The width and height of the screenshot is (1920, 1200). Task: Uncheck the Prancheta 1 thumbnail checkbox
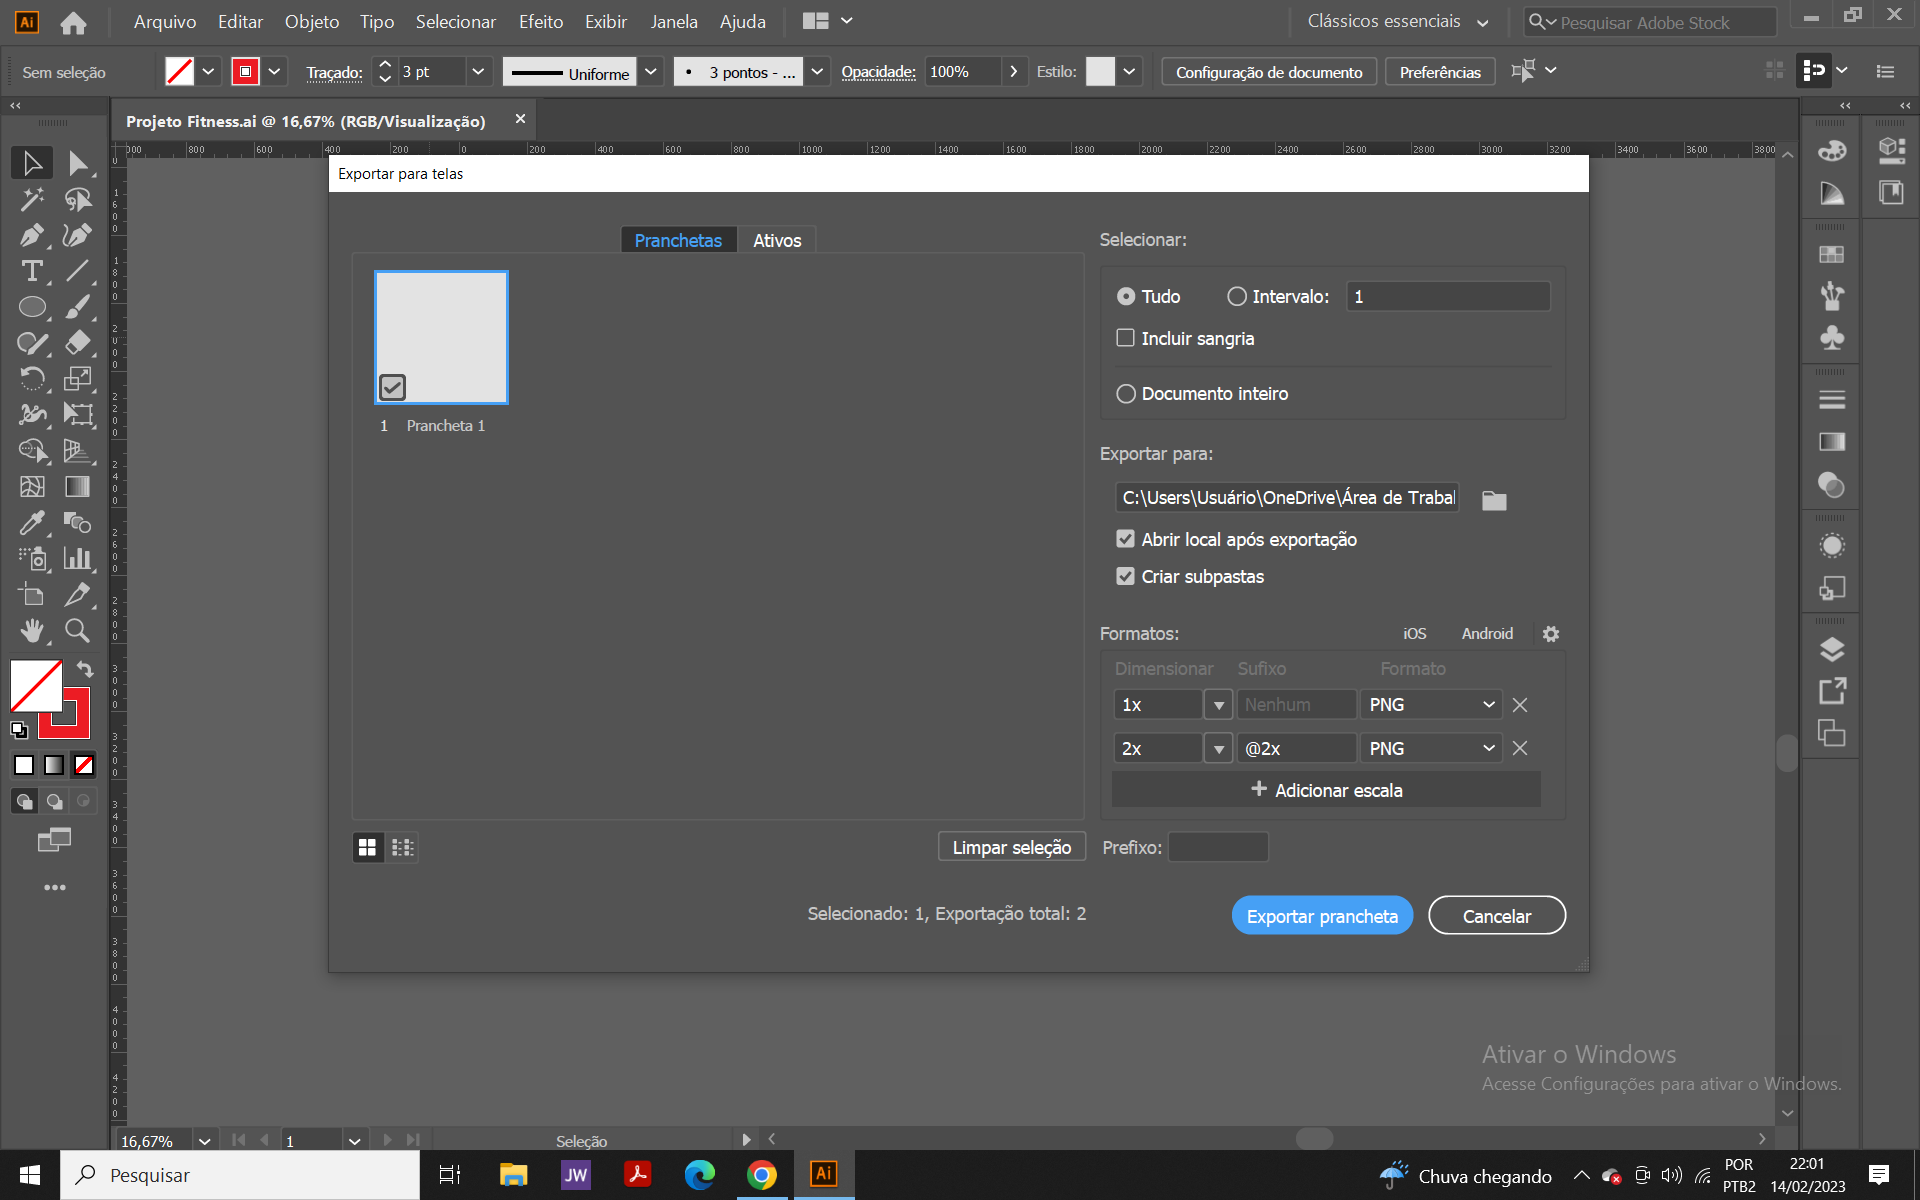coord(393,387)
